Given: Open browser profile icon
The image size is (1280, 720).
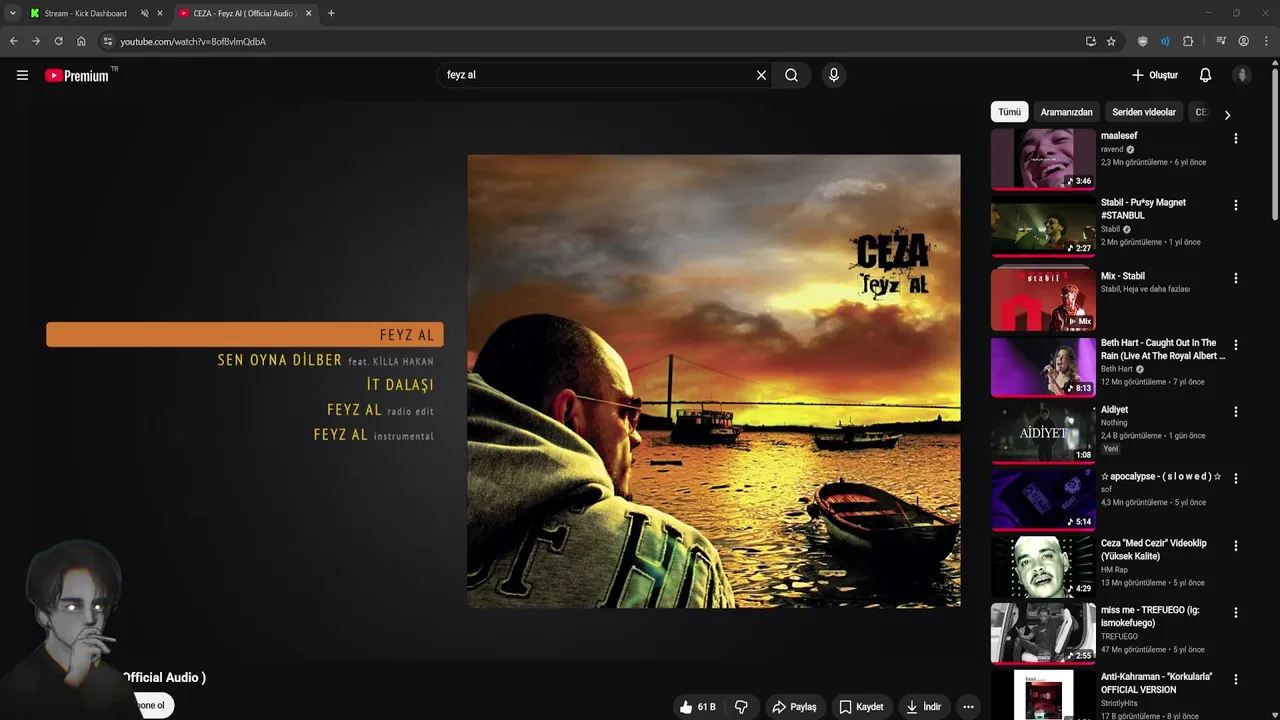Looking at the screenshot, I should point(1243,41).
